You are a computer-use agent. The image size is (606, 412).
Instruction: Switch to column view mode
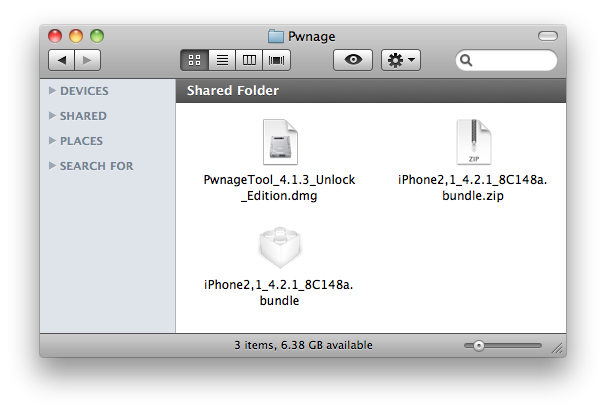(x=249, y=61)
